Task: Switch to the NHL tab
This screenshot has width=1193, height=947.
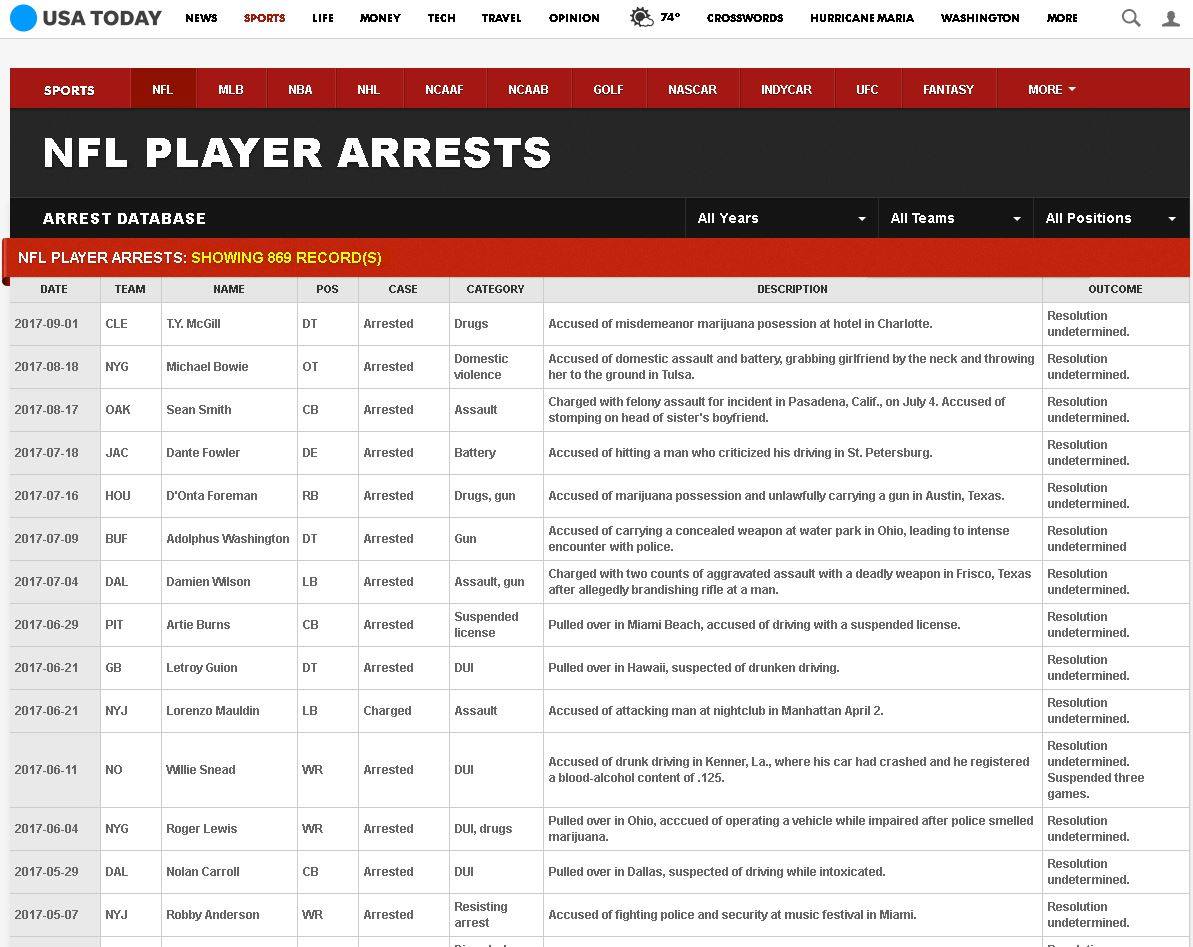Action: pyautogui.click(x=368, y=89)
